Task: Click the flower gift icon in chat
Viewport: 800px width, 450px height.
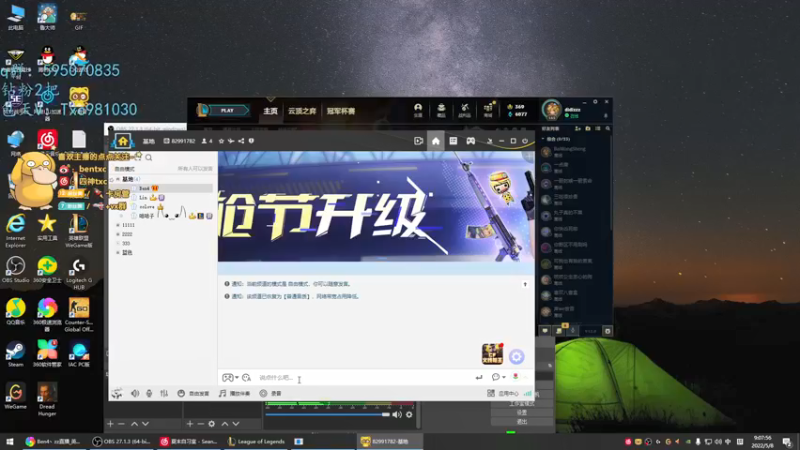Action: (x=515, y=377)
